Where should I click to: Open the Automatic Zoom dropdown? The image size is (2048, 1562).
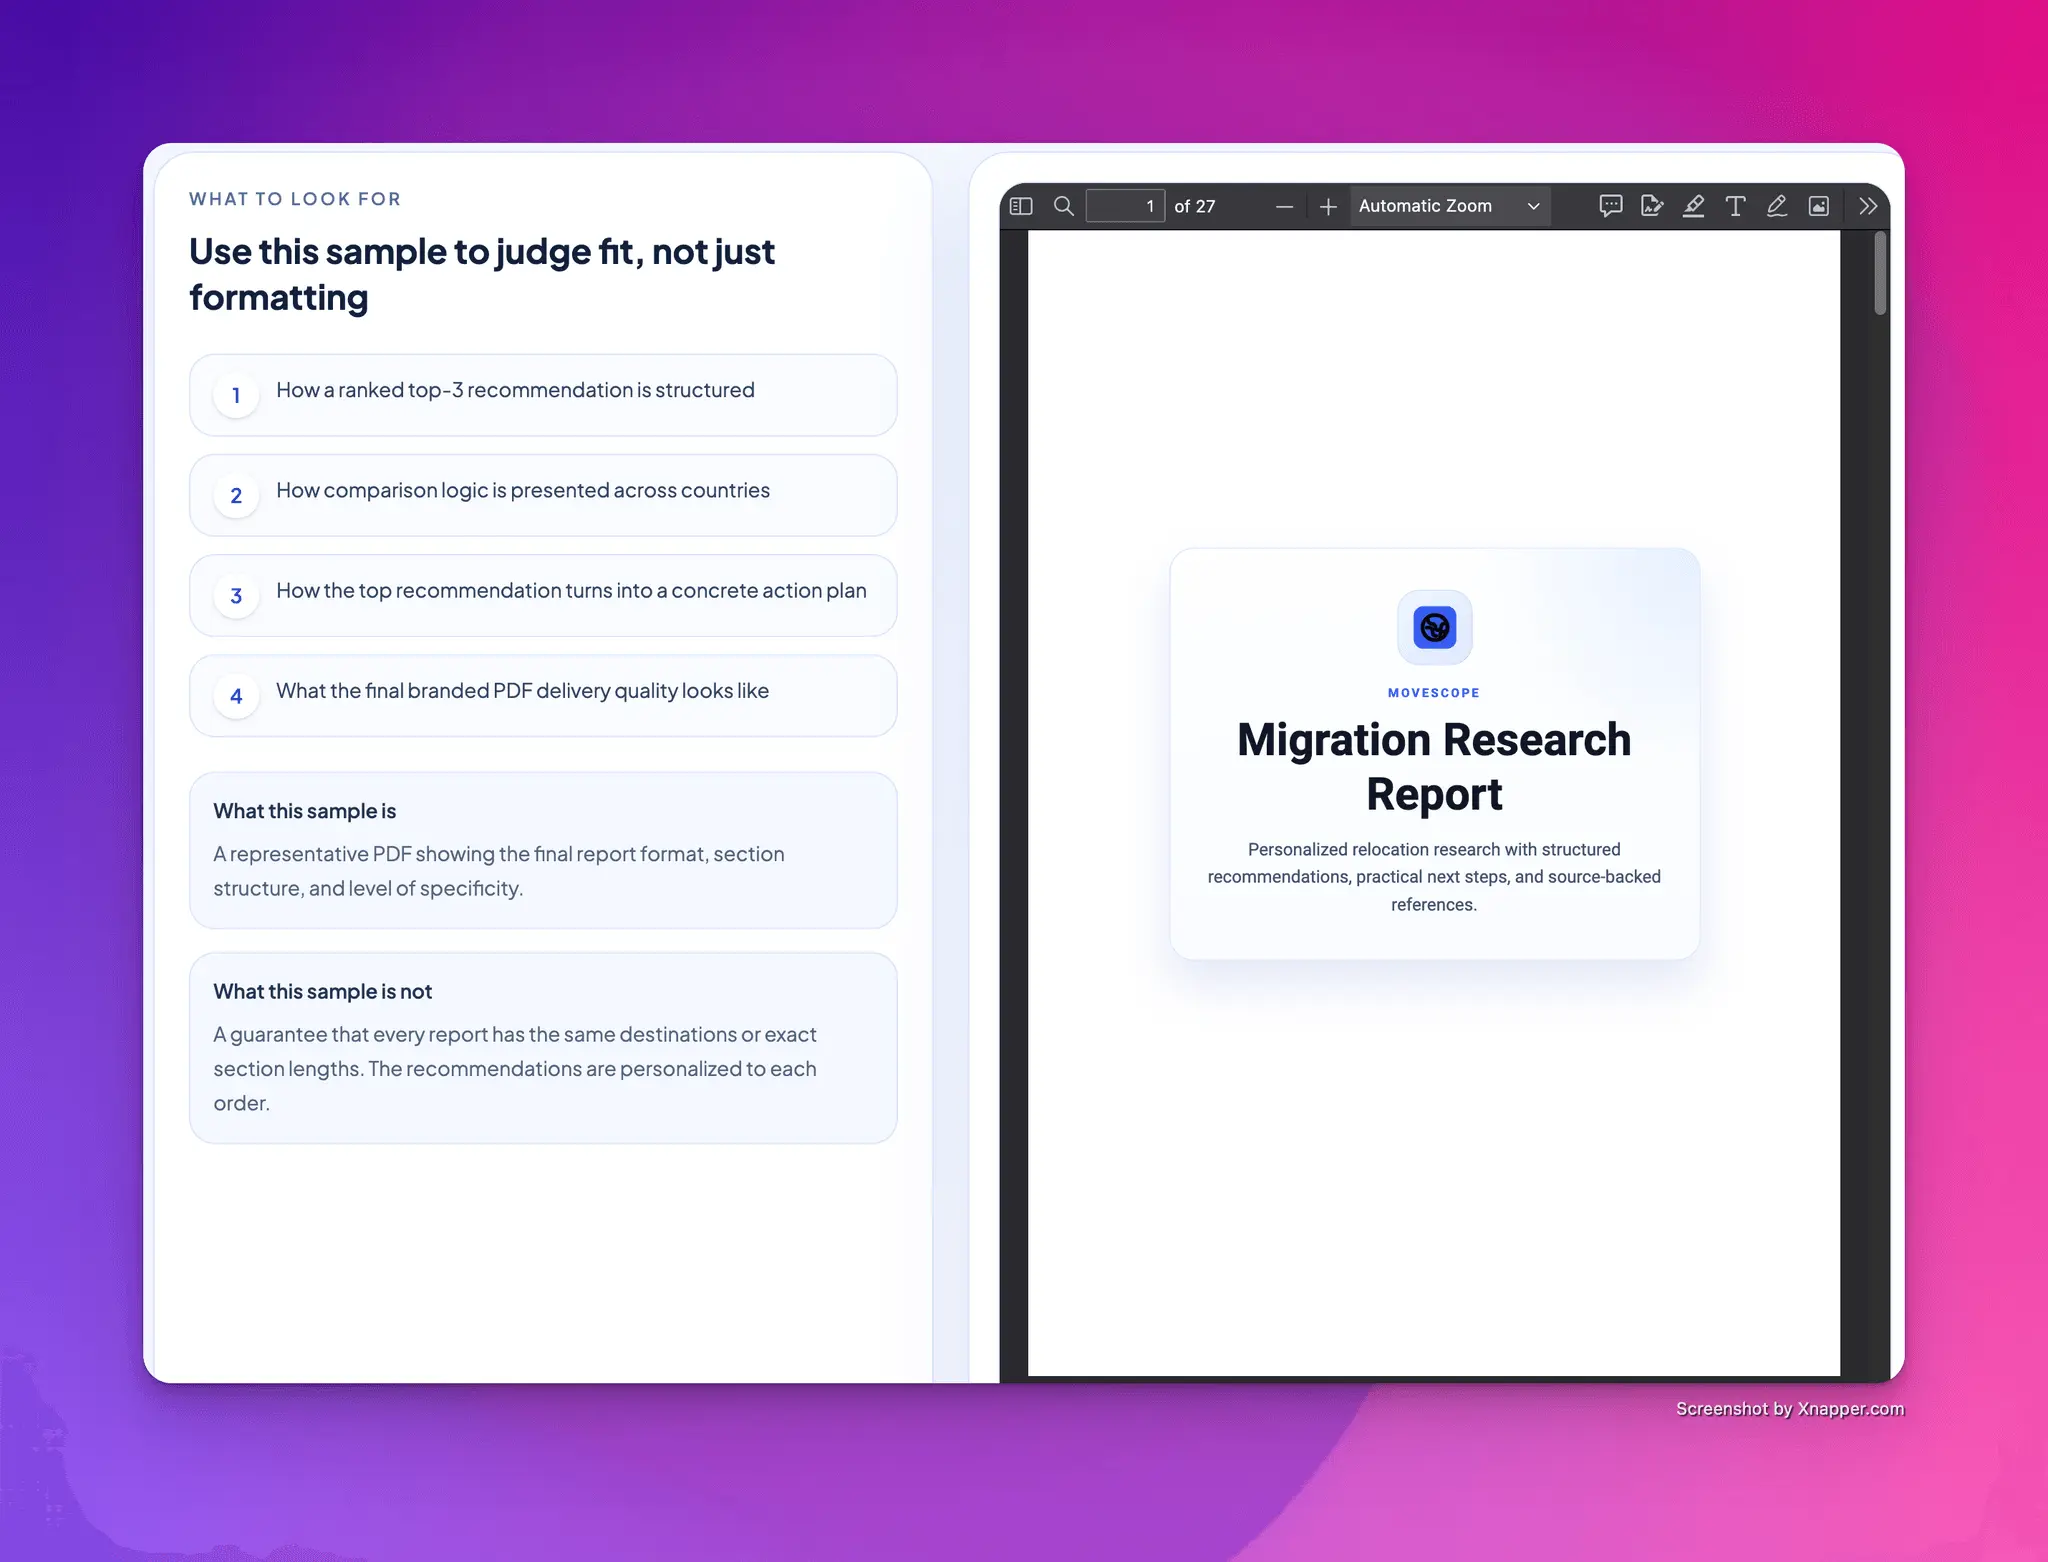click(x=1450, y=206)
